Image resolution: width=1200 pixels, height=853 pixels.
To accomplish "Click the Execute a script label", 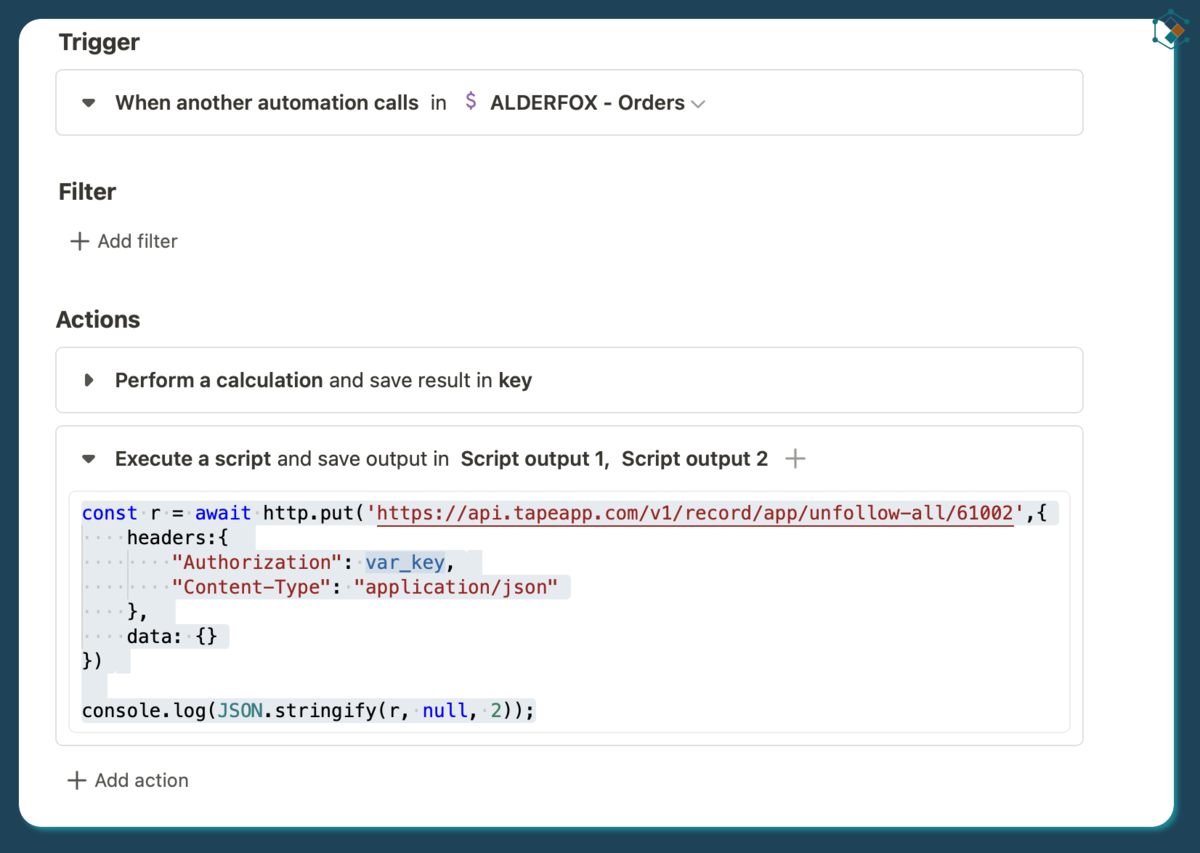I will pos(192,459).
